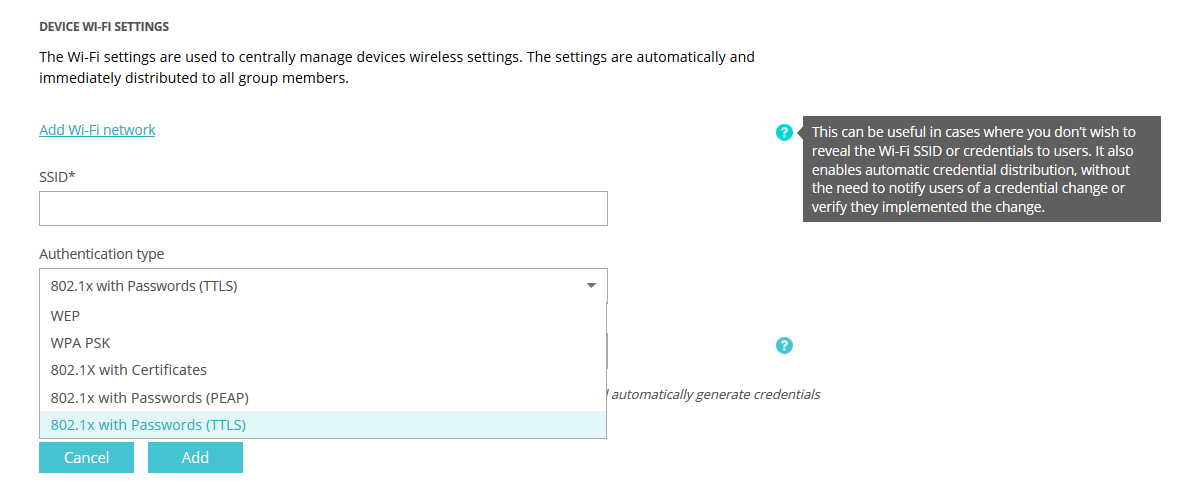Screen dimensions: 1178x489
Task: Click the Authentication type label
Action: [101, 254]
